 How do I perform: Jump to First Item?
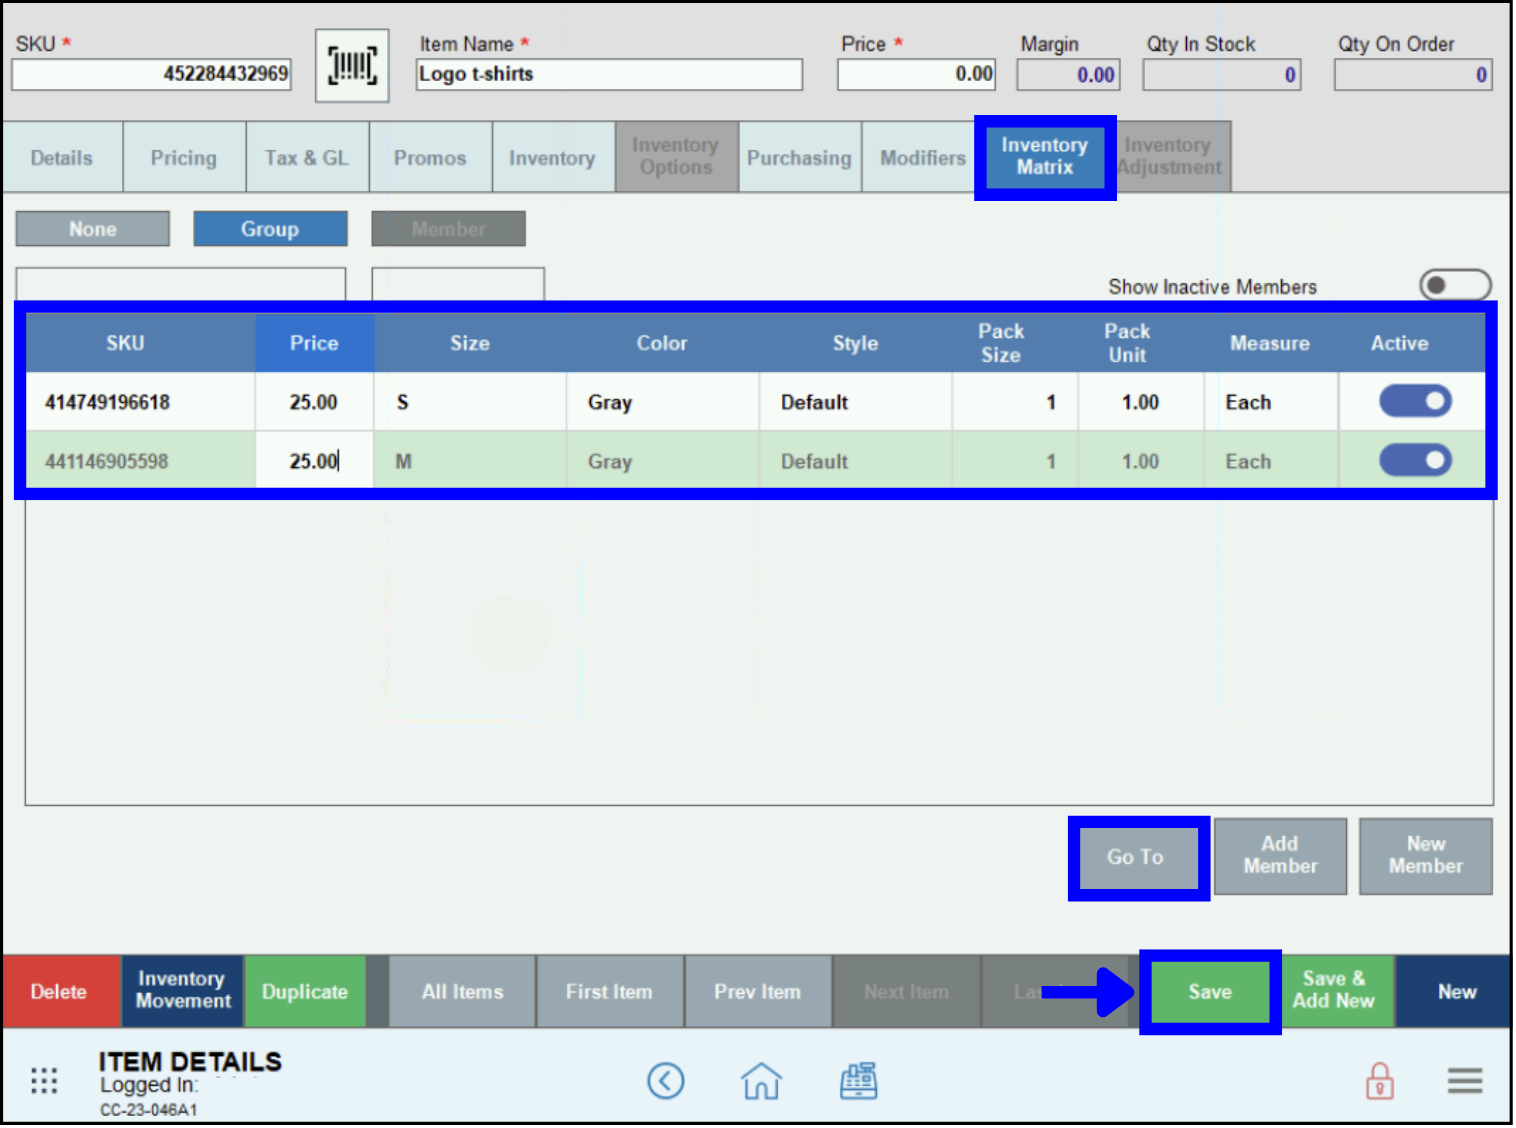coord(609,992)
